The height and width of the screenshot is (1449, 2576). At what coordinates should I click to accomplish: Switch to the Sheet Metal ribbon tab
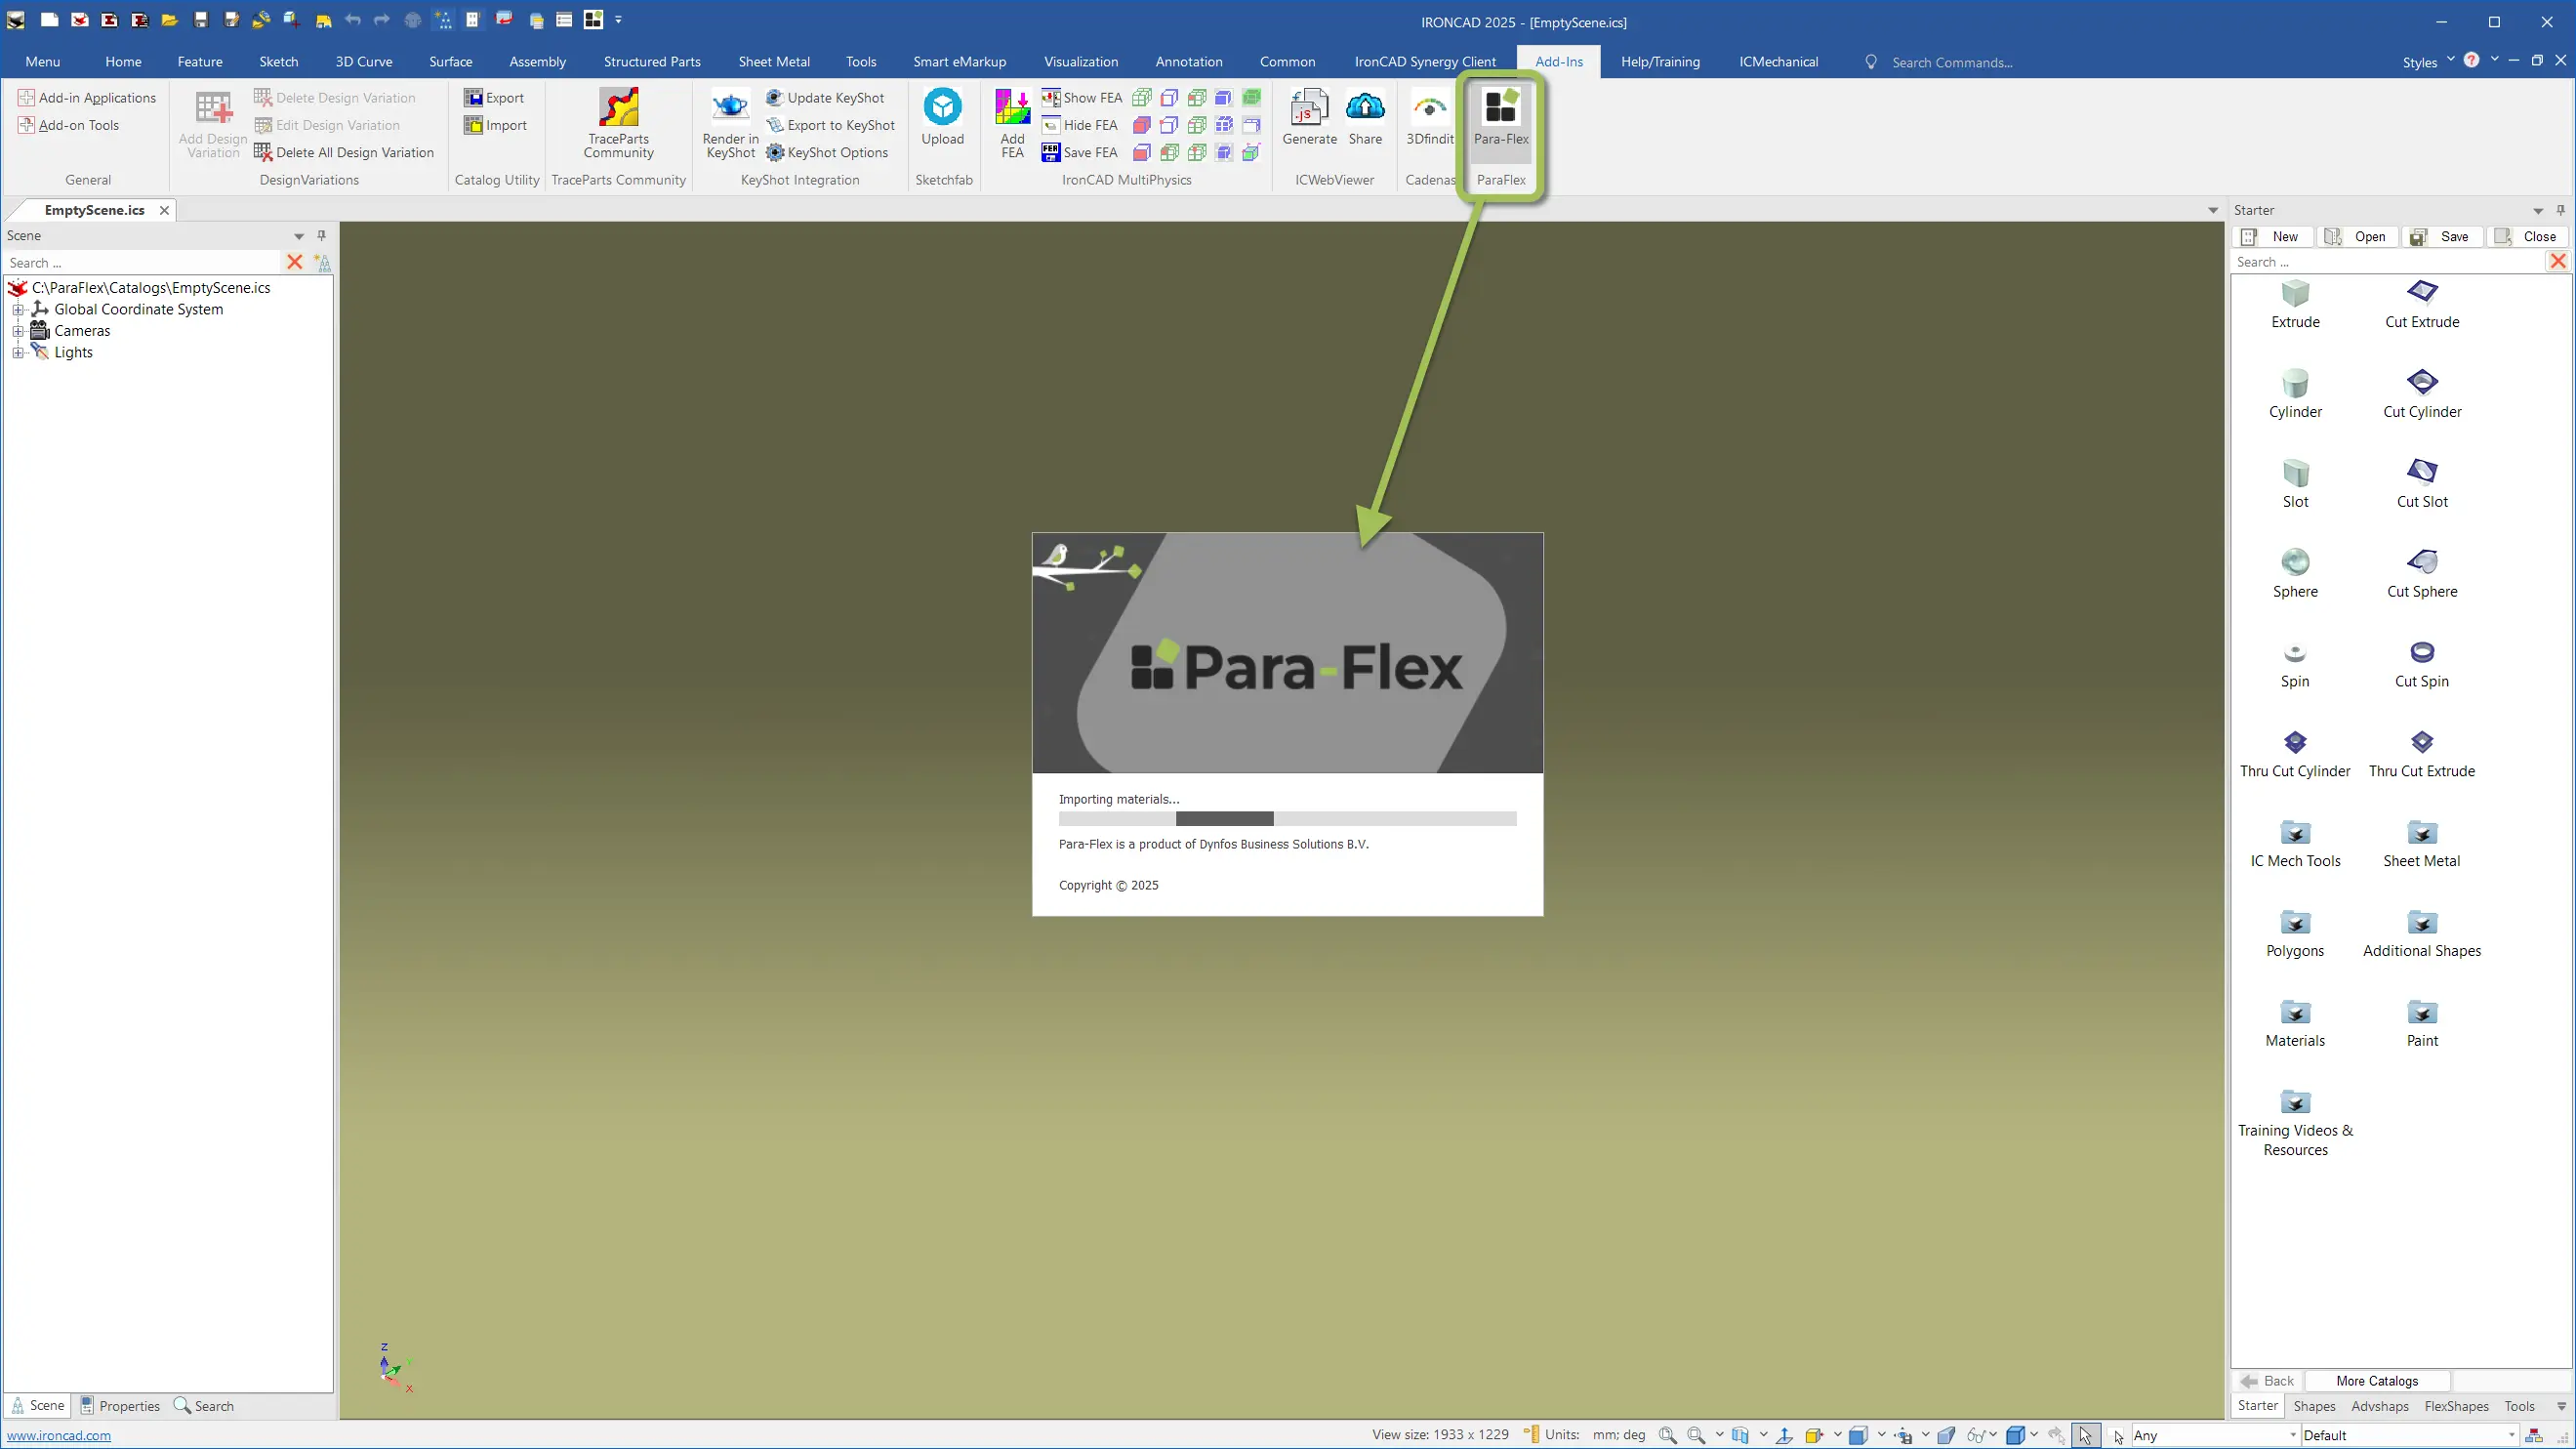coord(774,61)
